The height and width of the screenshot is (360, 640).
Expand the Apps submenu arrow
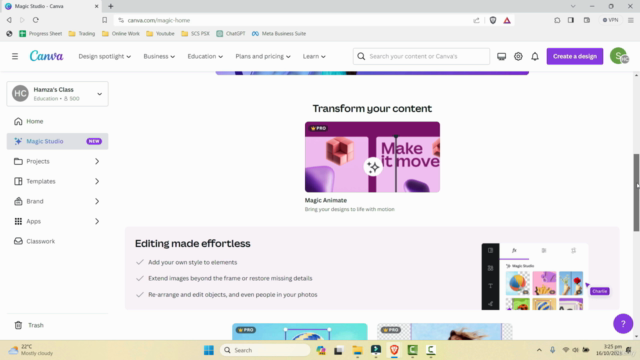97,221
